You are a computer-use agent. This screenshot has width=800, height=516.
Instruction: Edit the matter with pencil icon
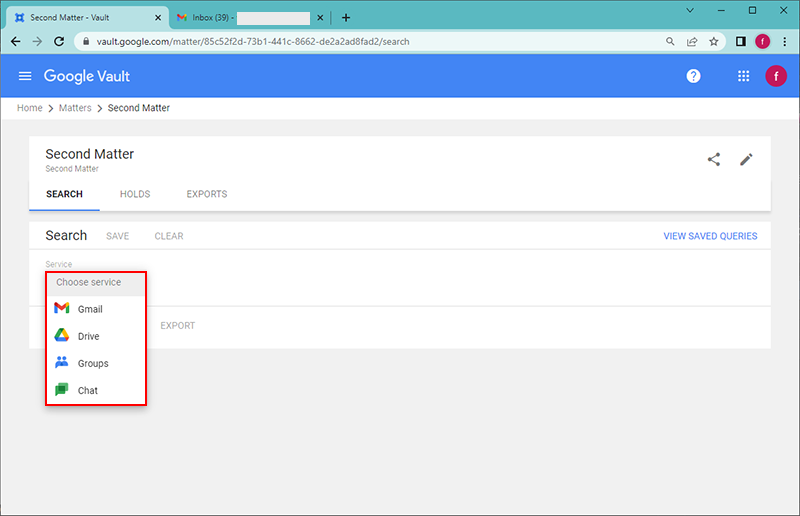746,159
